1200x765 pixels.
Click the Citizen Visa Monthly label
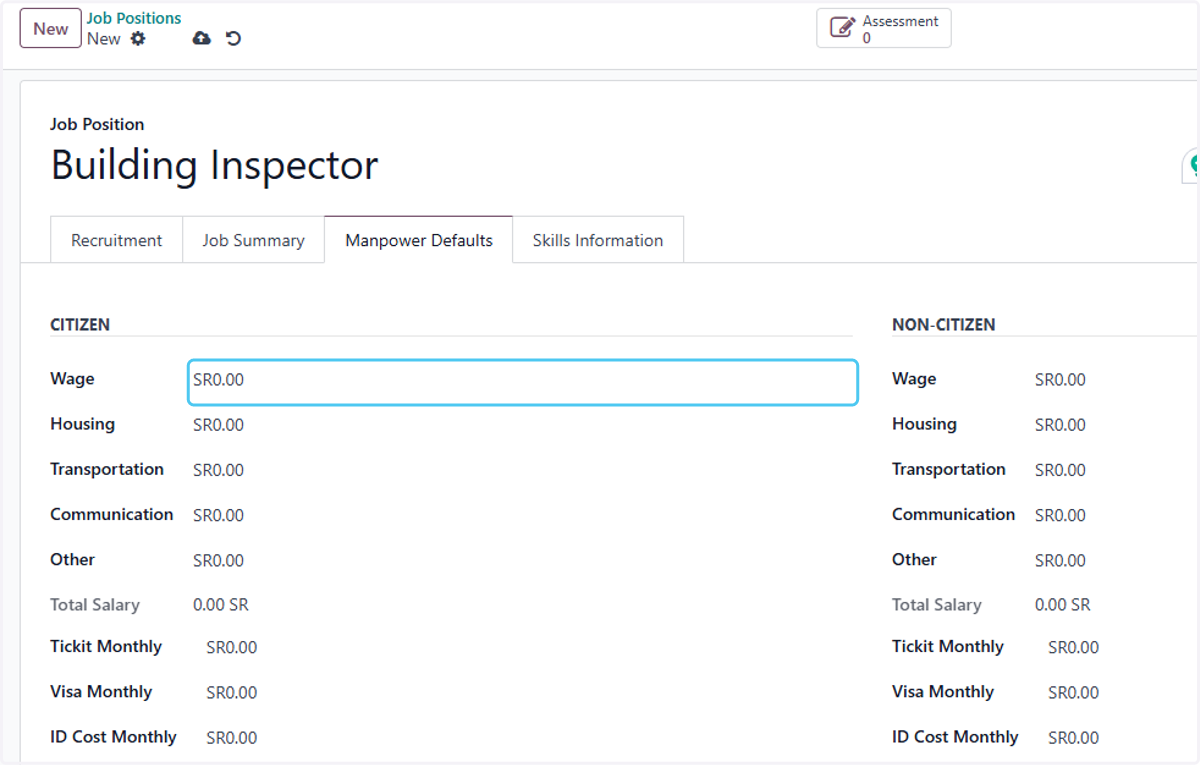coord(101,691)
